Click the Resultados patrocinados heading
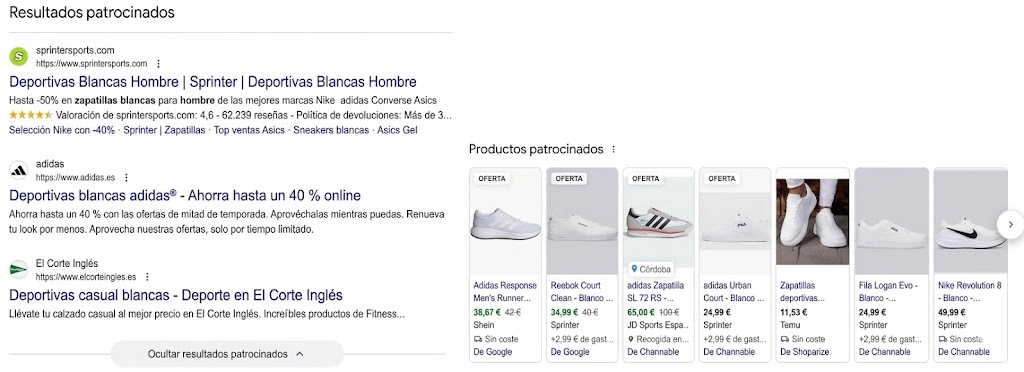Screen dimensions: 1024x372 click(x=92, y=12)
